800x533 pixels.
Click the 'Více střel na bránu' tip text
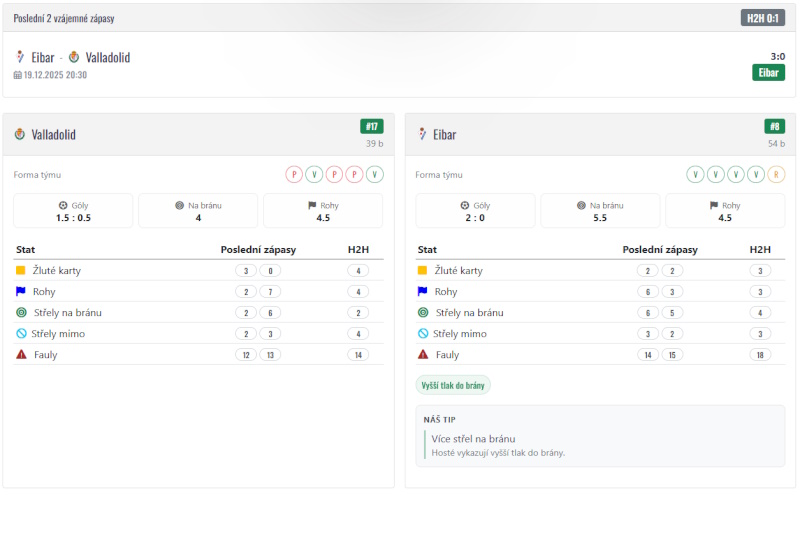click(473, 438)
